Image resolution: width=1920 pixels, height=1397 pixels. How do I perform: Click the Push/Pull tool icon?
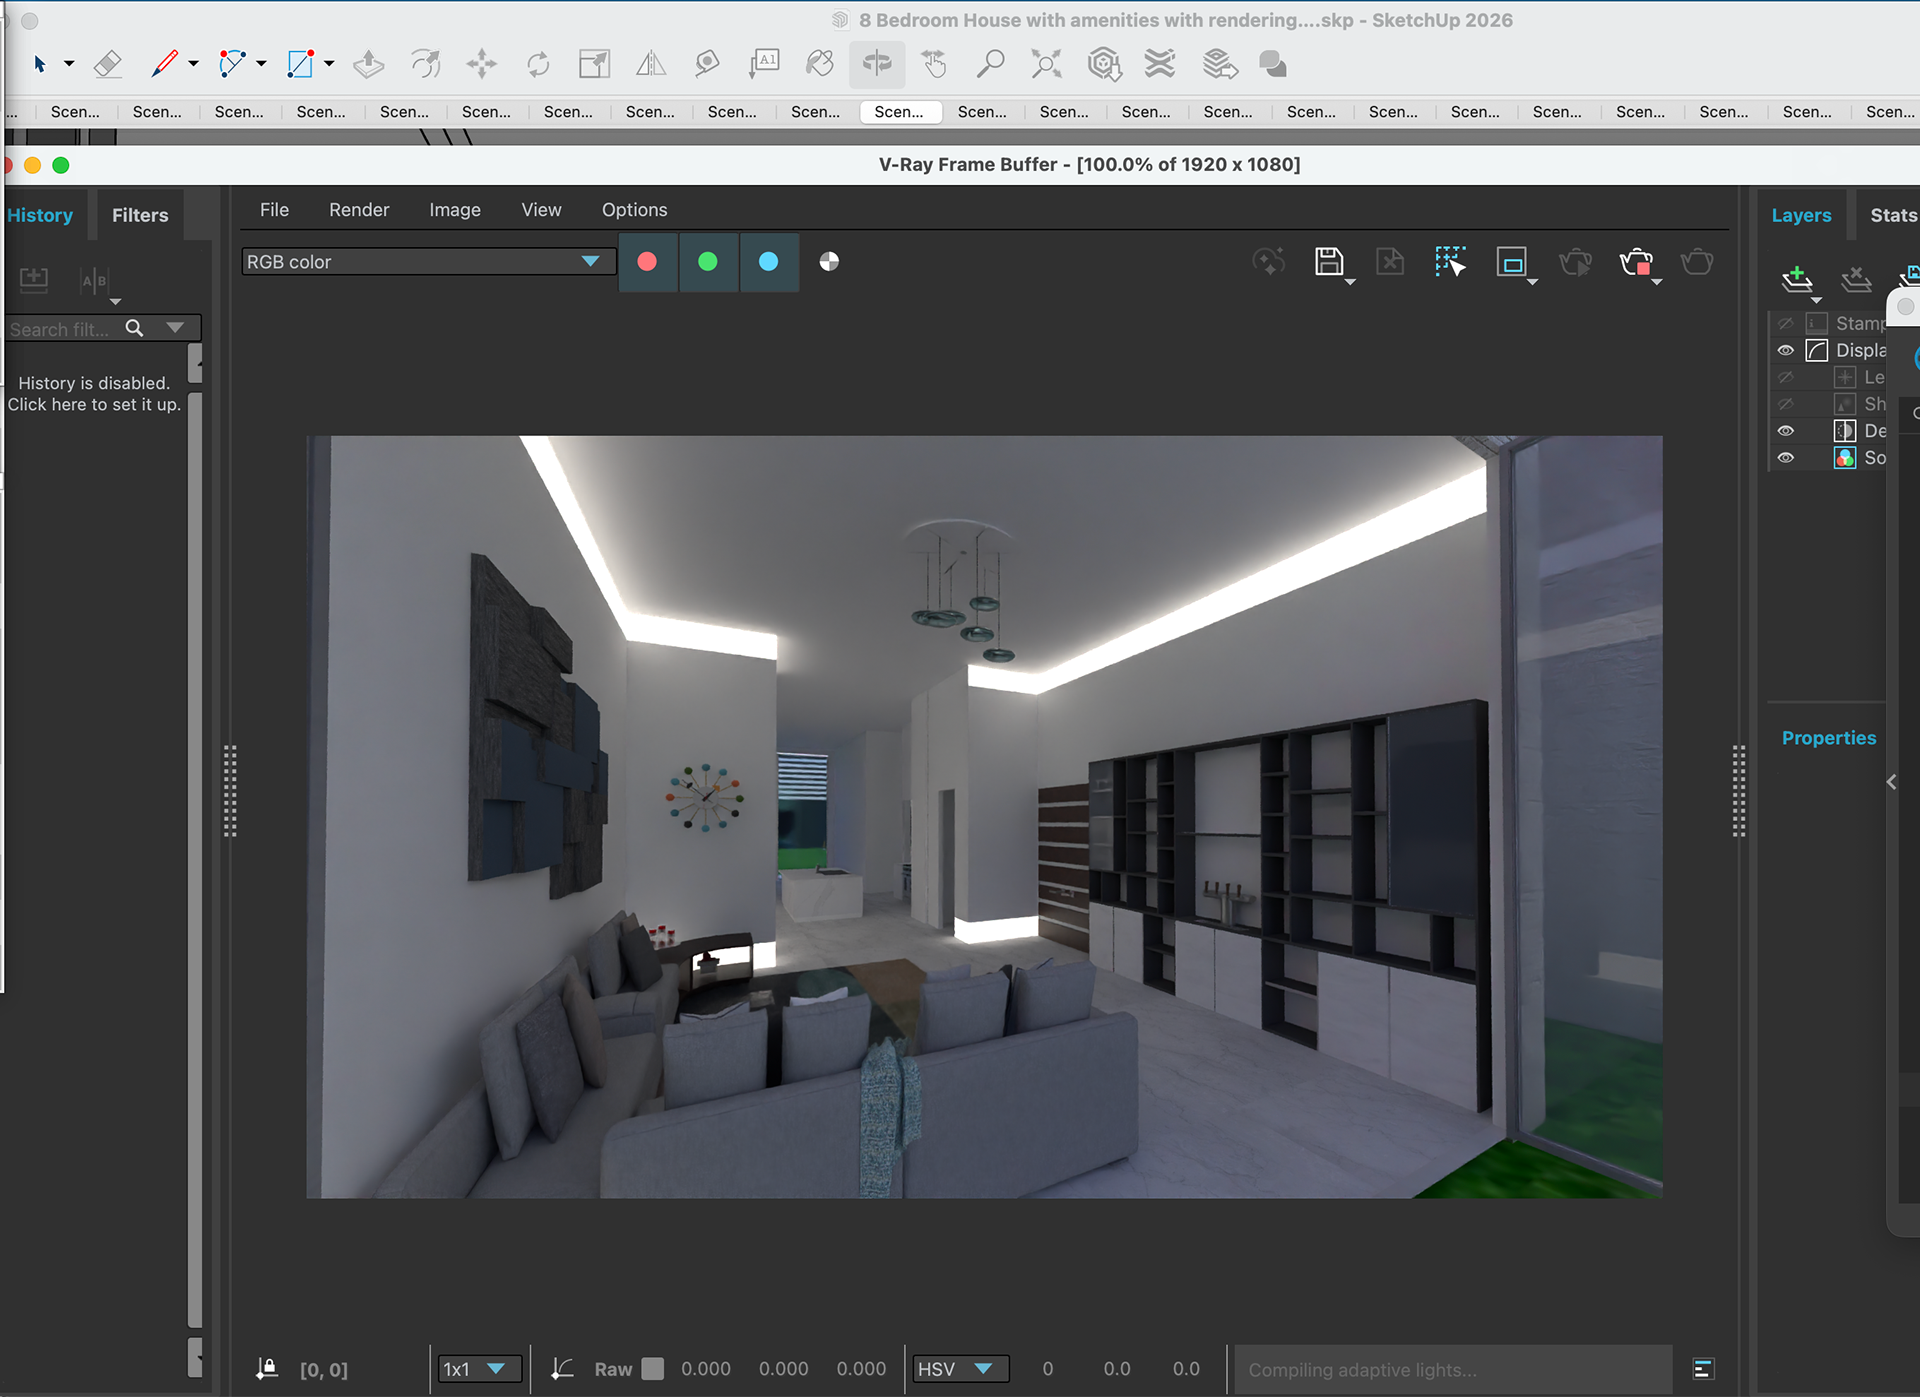click(369, 64)
